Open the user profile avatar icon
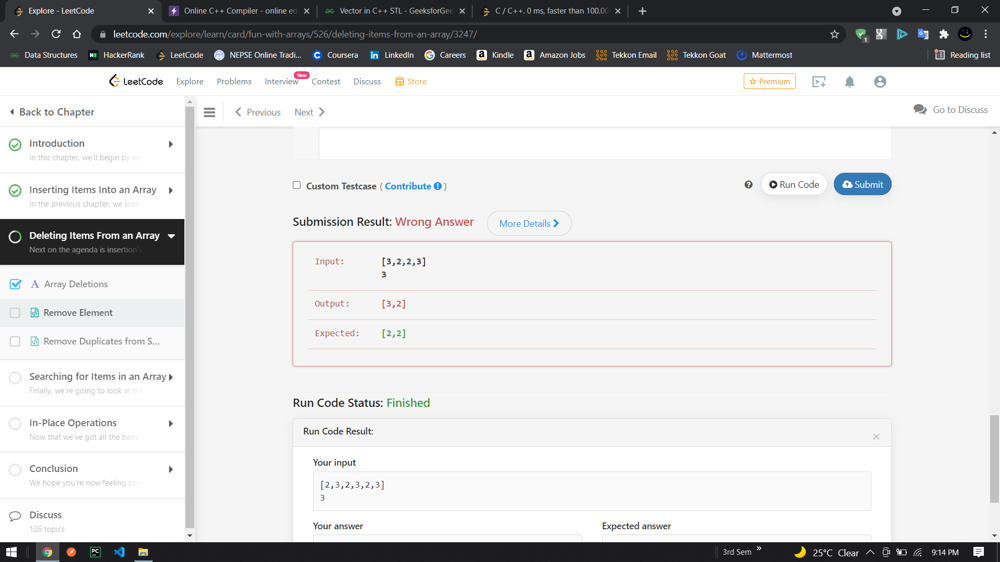This screenshot has width=1000, height=562. [880, 82]
